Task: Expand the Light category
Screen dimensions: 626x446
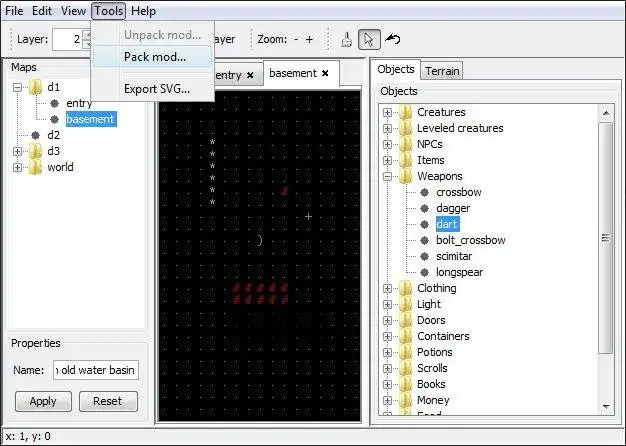Action: click(387, 304)
